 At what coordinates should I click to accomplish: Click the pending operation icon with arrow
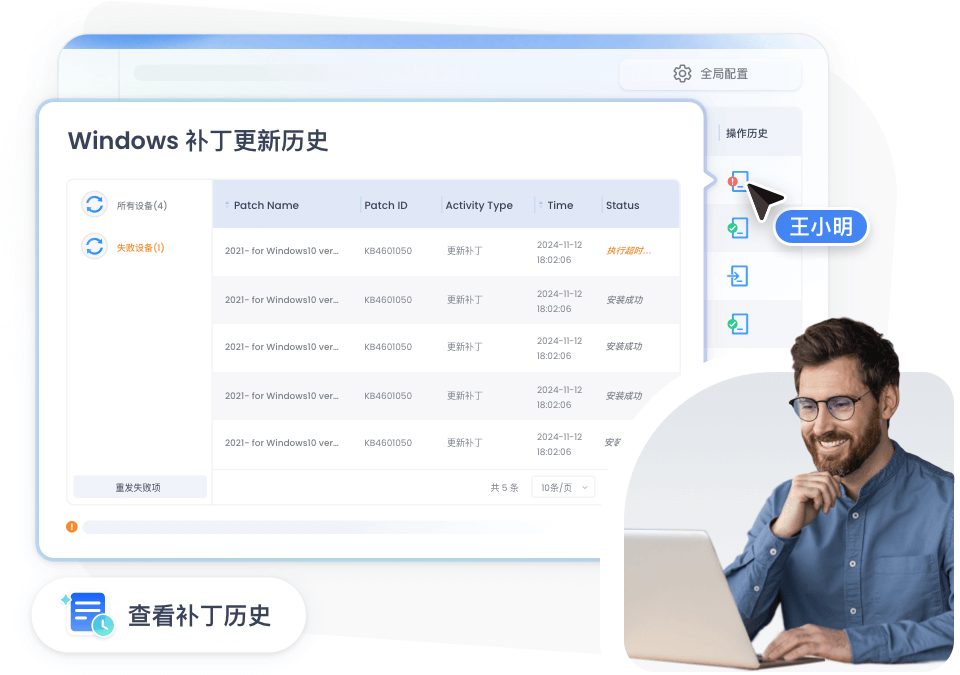[738, 276]
